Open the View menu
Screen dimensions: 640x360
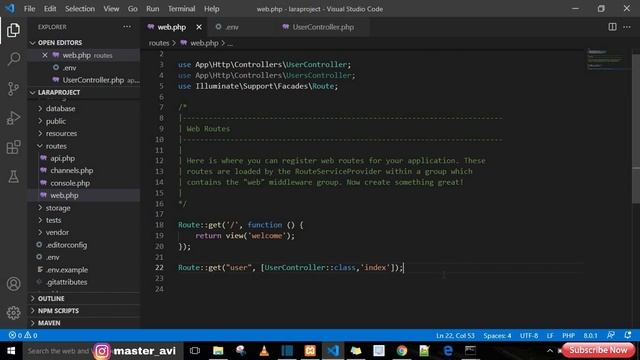tap(111, 9)
